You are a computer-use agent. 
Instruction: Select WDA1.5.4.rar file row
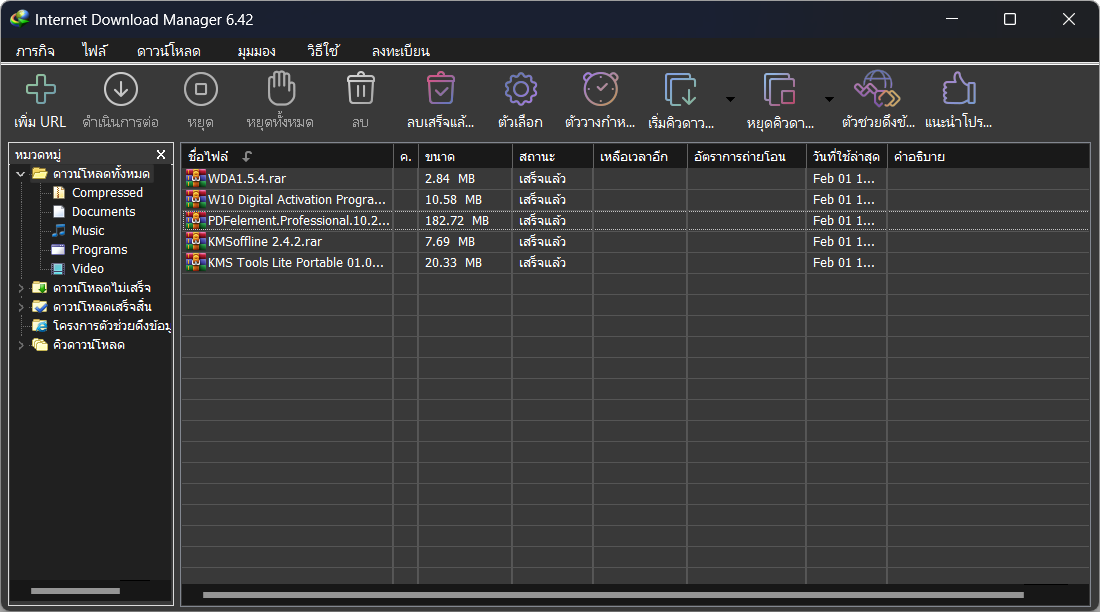point(636,179)
